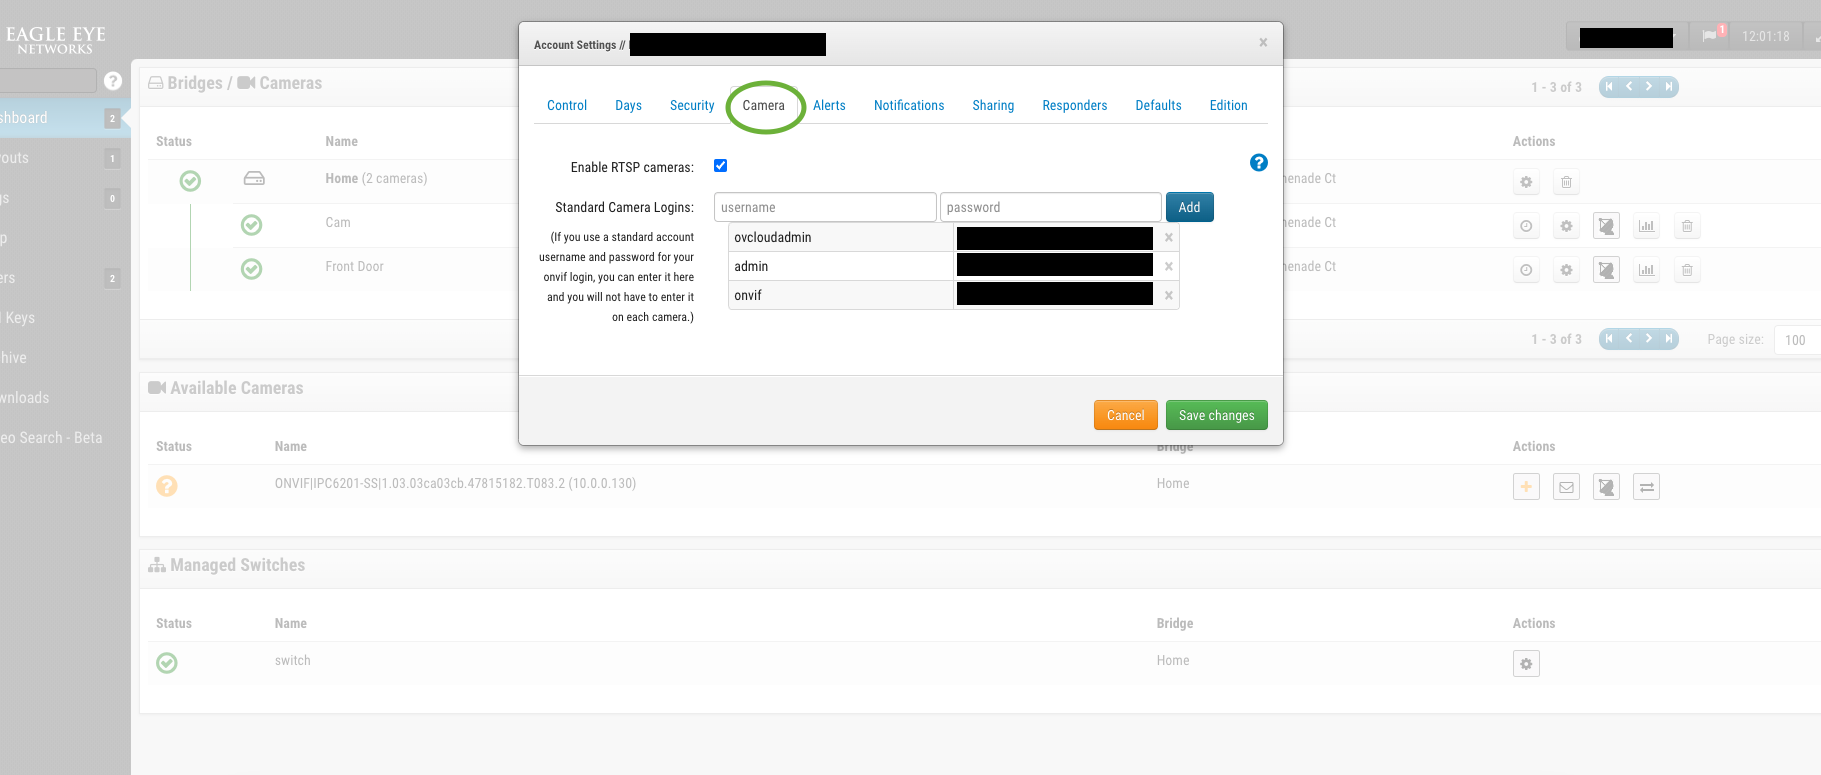Click the 'switch' row name
The height and width of the screenshot is (775, 1821).
[x=293, y=661]
